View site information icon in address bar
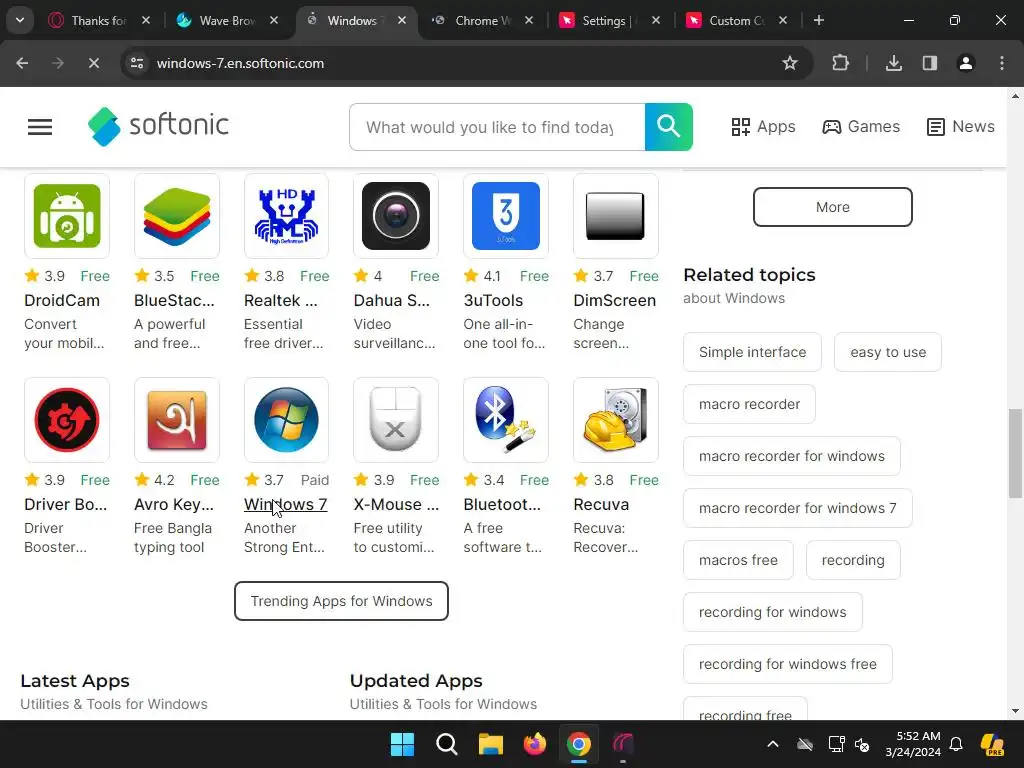Viewport: 1024px width, 768px height. tap(137, 63)
